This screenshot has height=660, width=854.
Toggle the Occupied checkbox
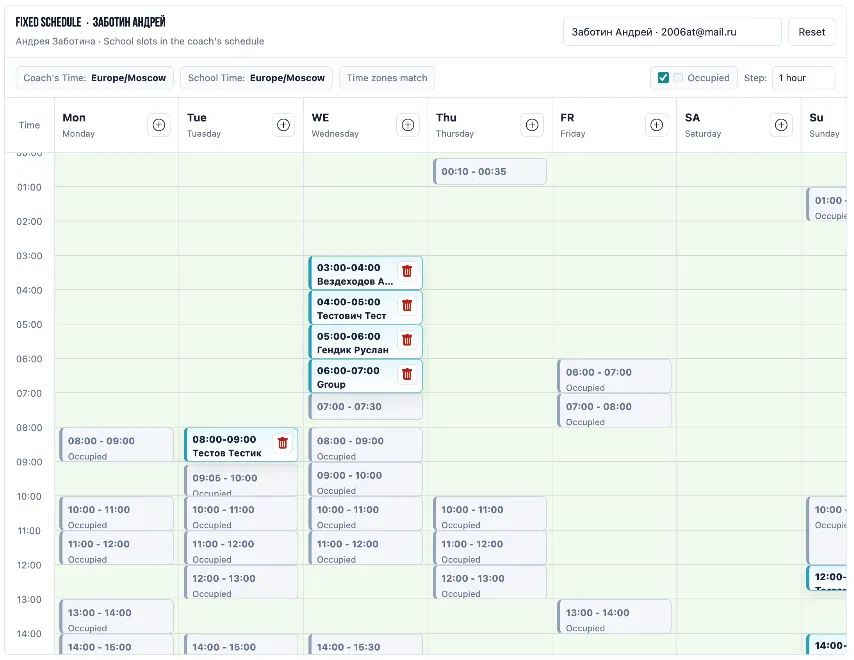663,77
